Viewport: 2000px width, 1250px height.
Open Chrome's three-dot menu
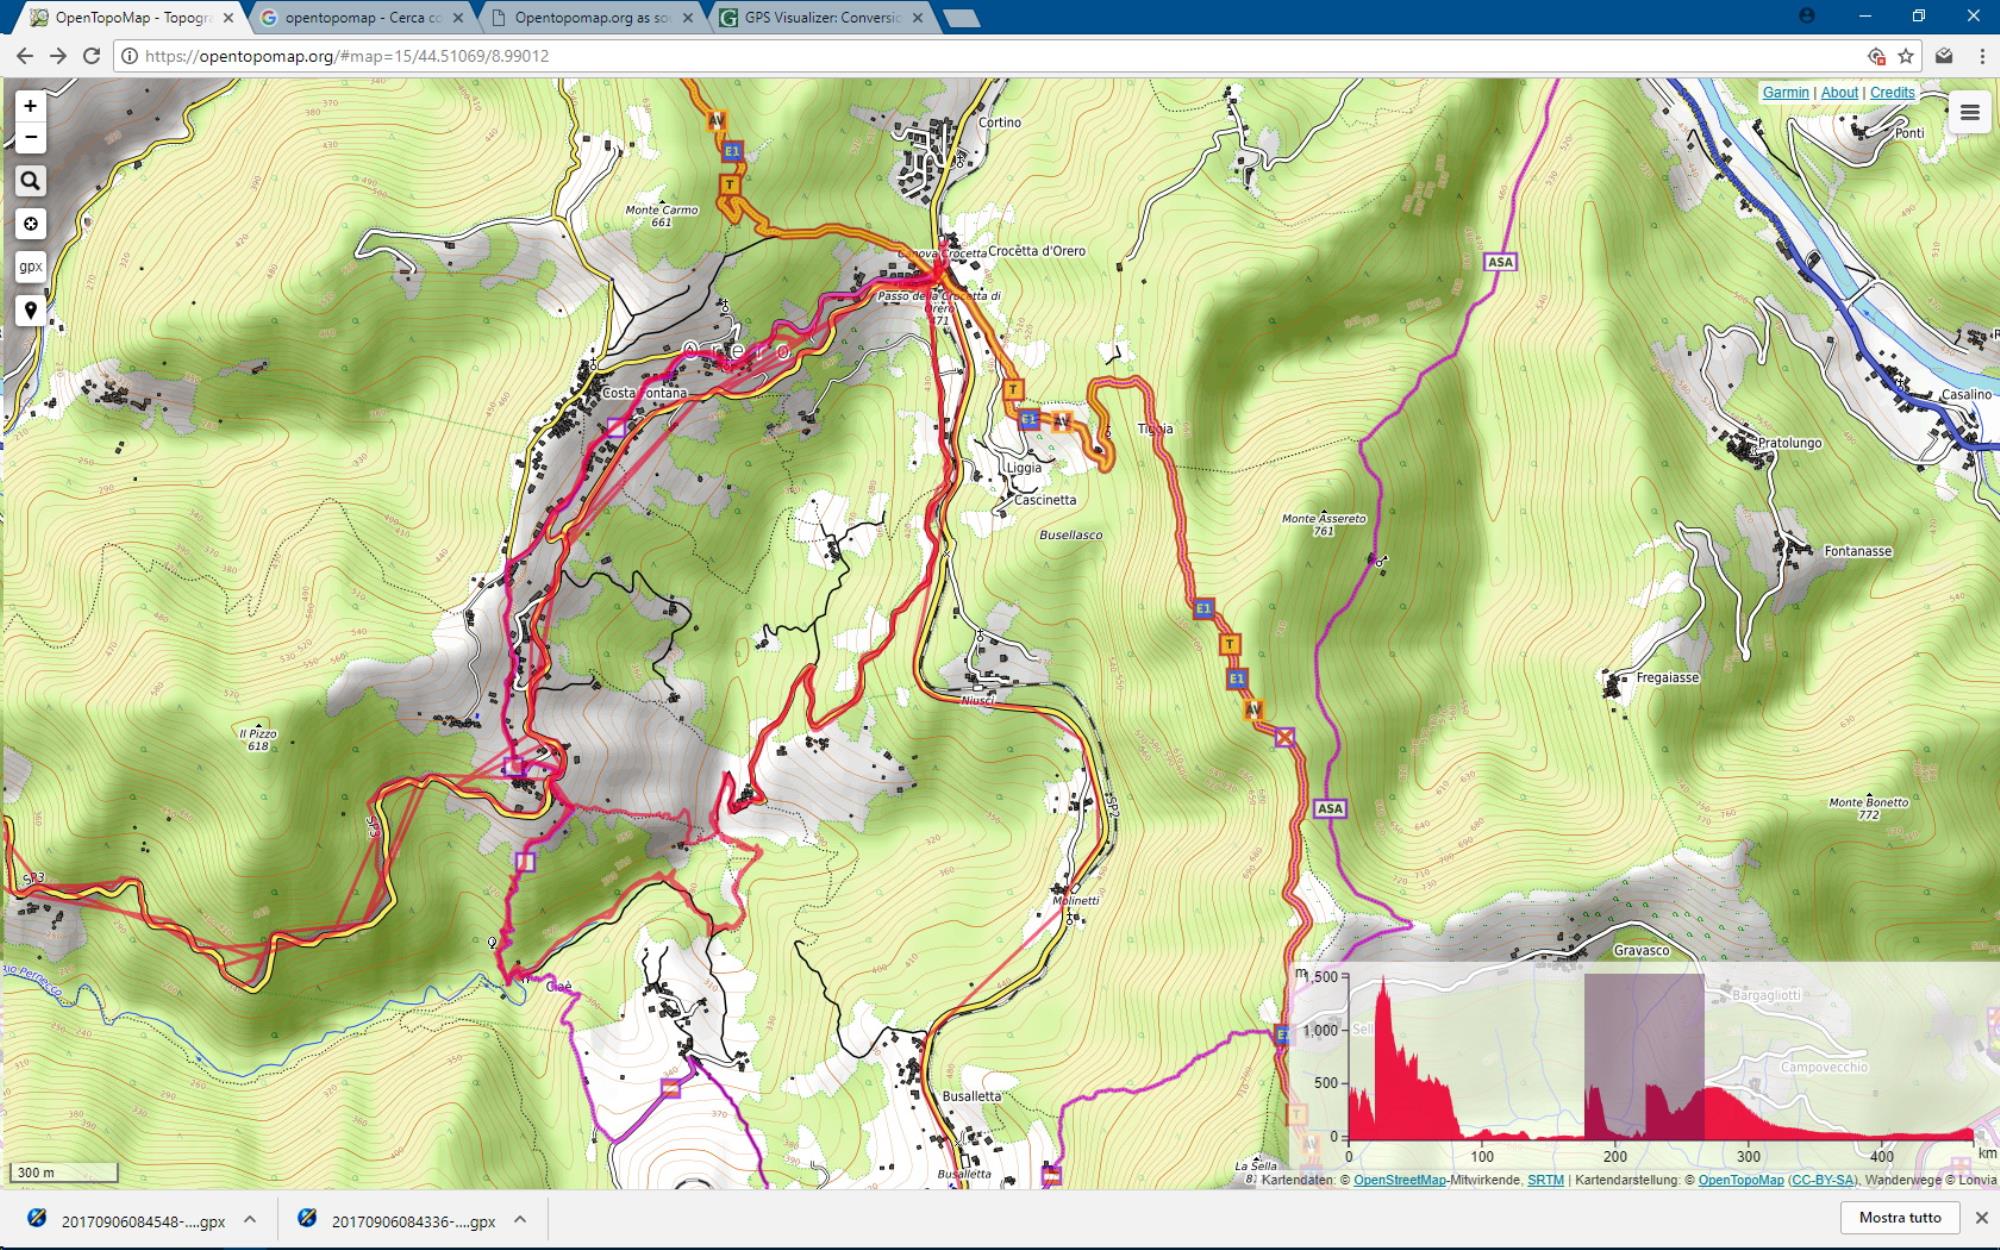(1981, 56)
